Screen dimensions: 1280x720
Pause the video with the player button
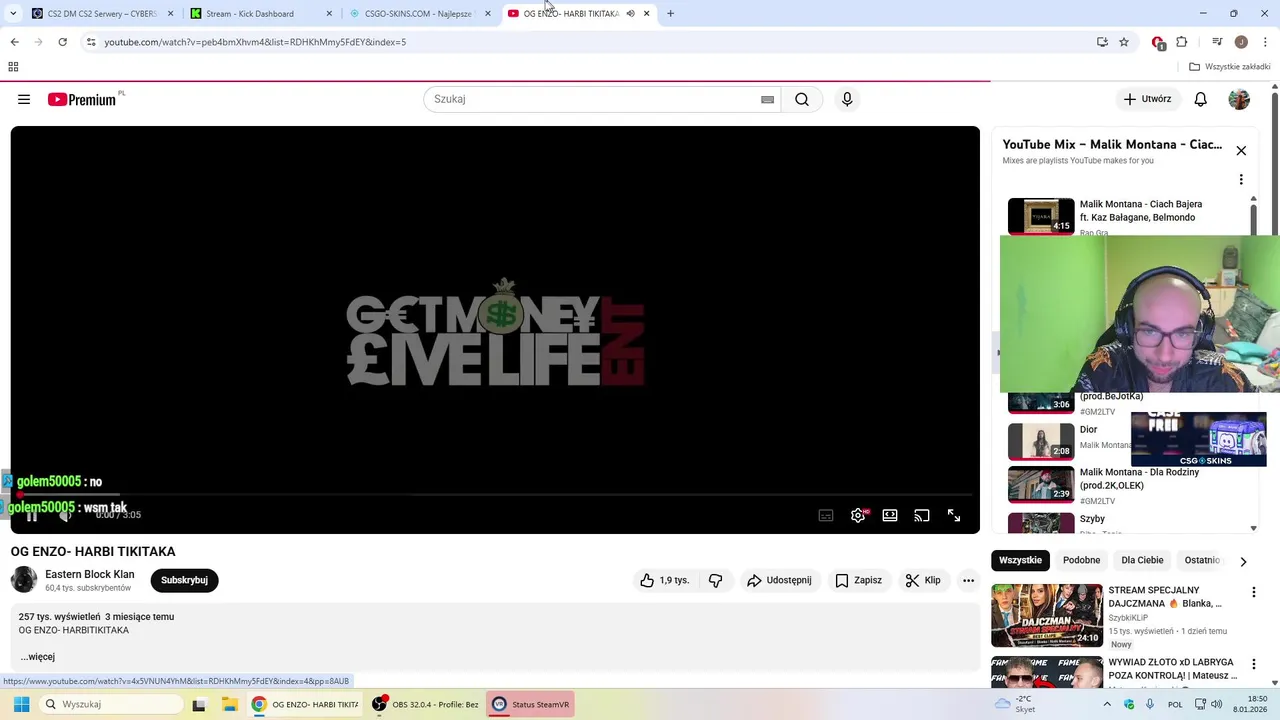31,515
